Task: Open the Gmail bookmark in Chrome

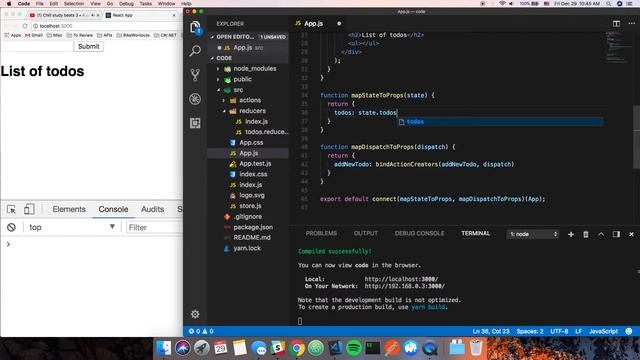Action: point(34,35)
